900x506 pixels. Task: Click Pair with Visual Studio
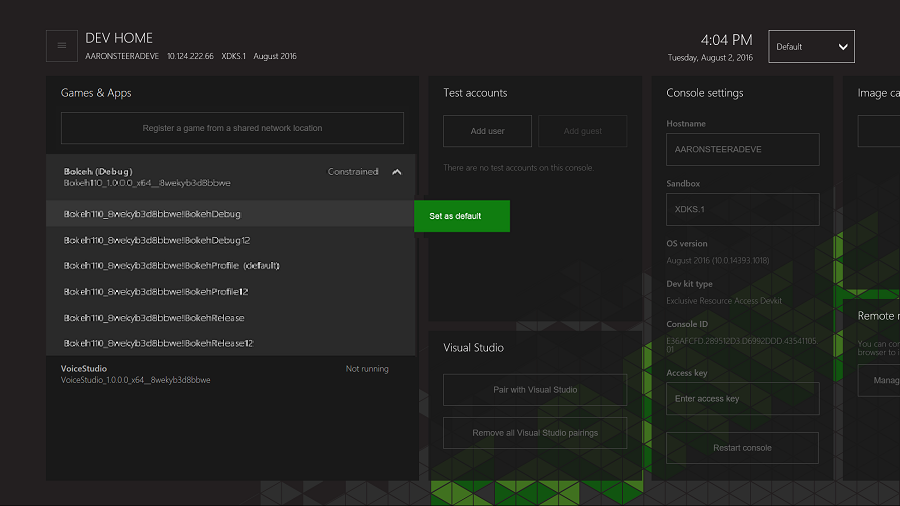click(x=535, y=390)
